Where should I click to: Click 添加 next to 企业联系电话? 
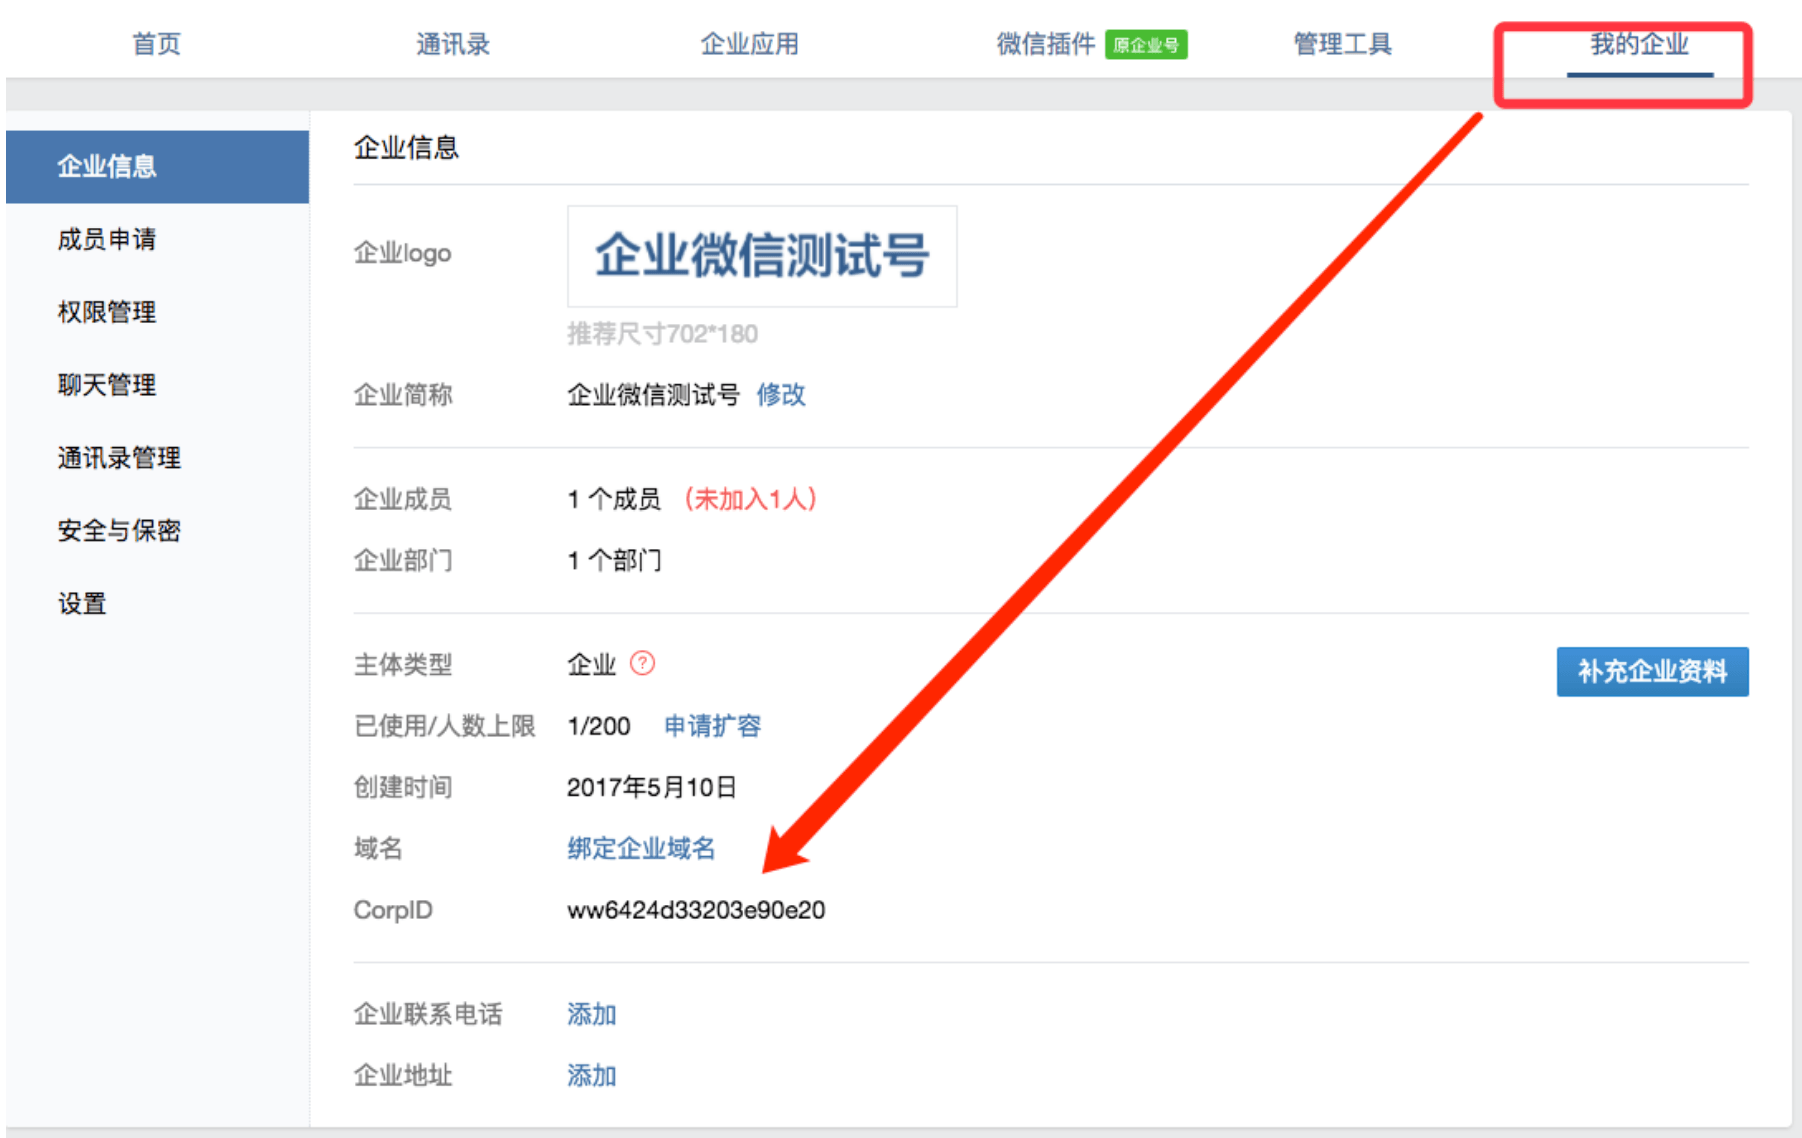tap(591, 1014)
